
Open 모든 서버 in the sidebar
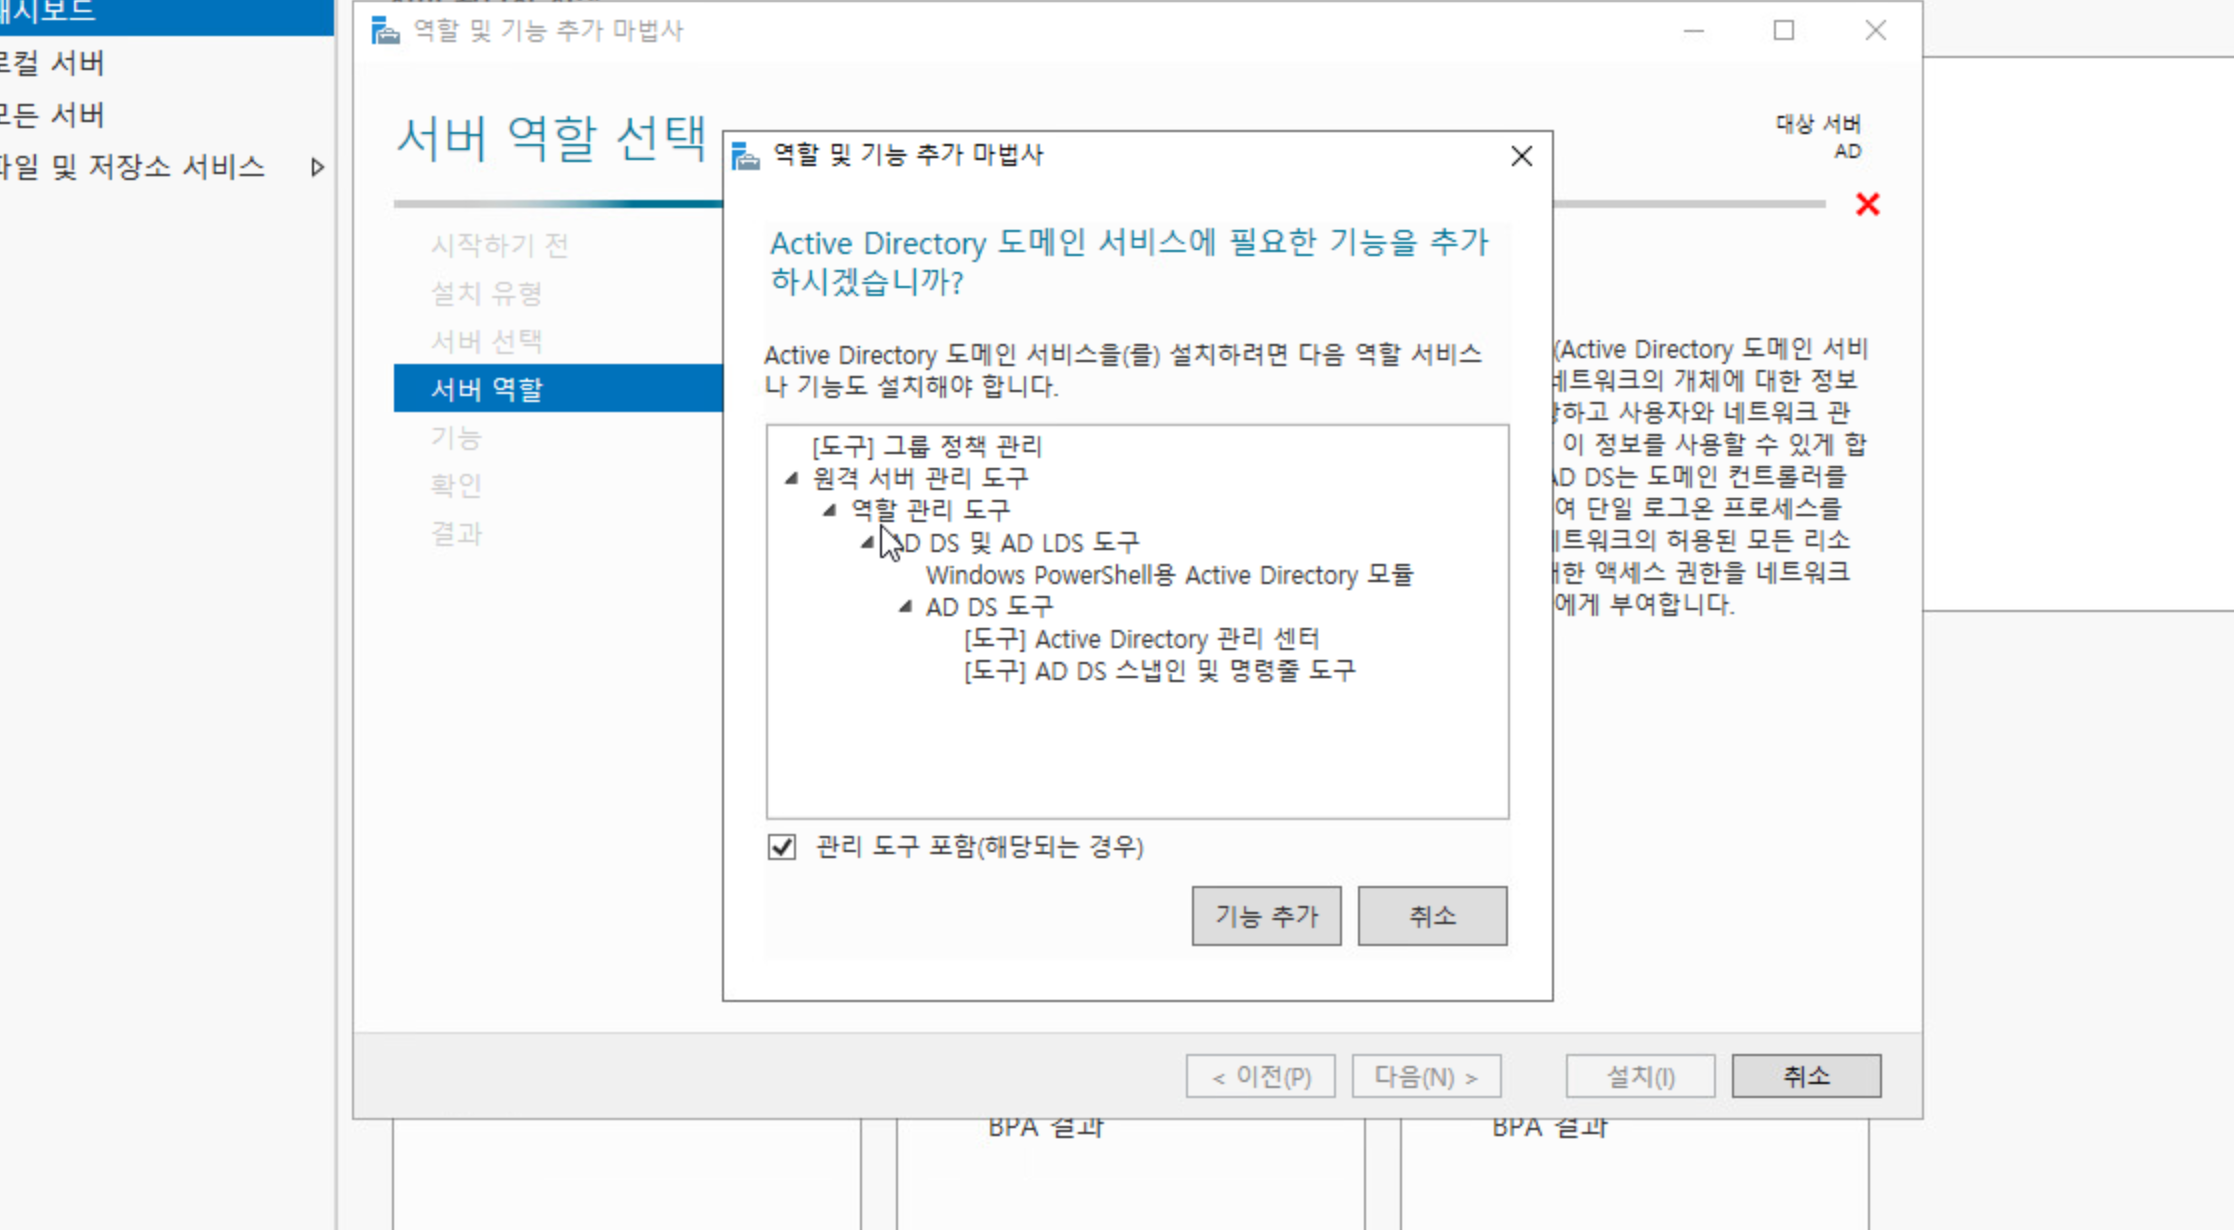(54, 115)
